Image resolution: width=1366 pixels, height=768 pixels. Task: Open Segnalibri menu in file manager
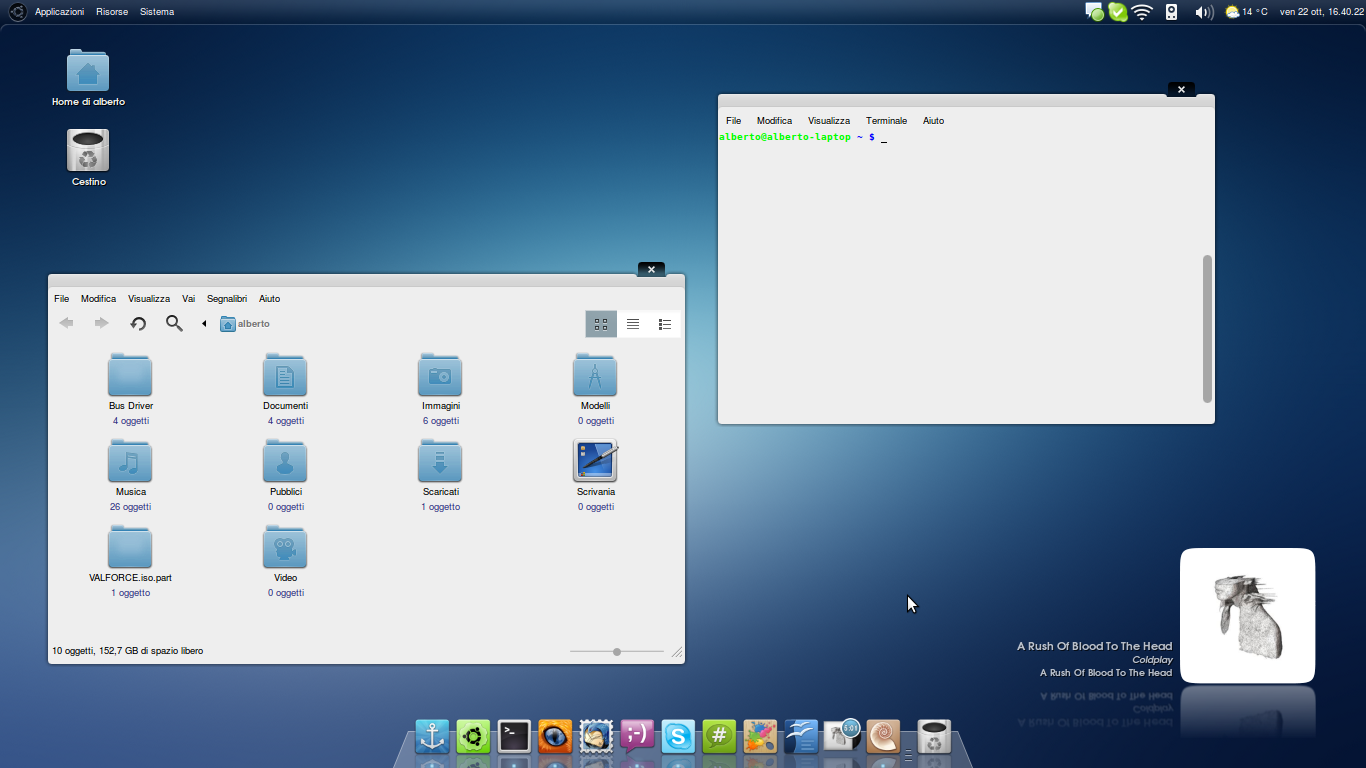tap(227, 299)
